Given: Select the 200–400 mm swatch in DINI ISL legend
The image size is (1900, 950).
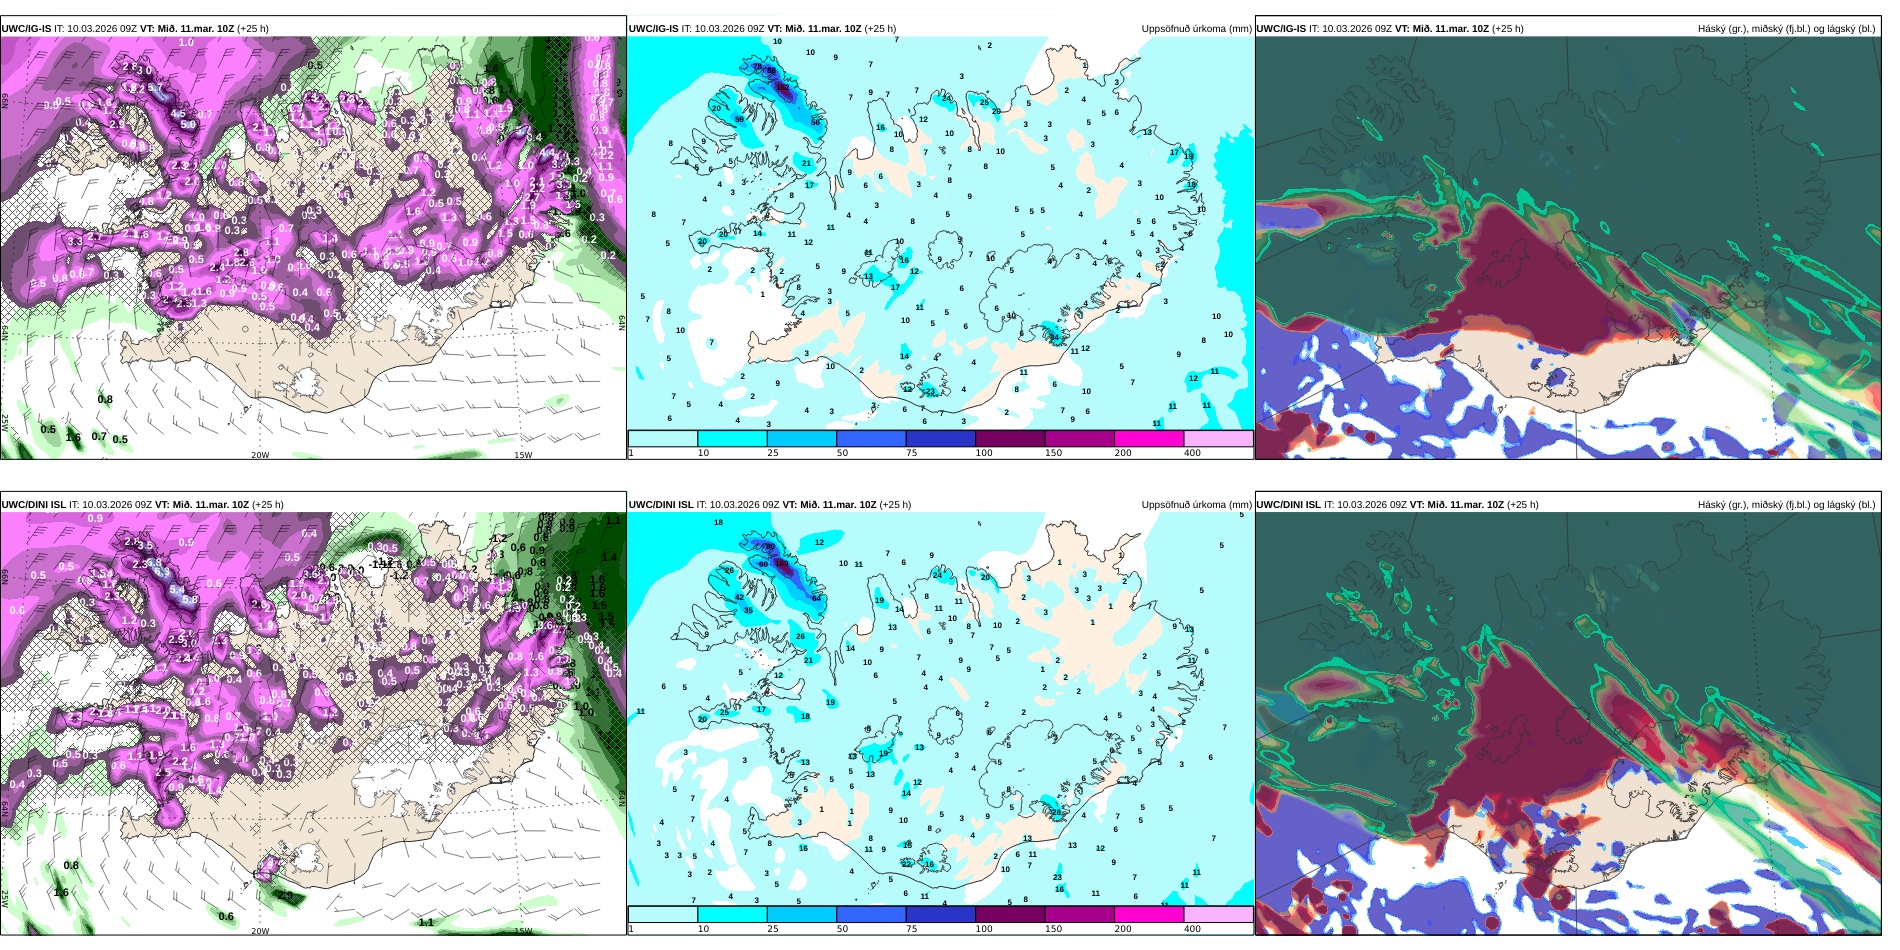Looking at the screenshot, I should (x=1149, y=914).
